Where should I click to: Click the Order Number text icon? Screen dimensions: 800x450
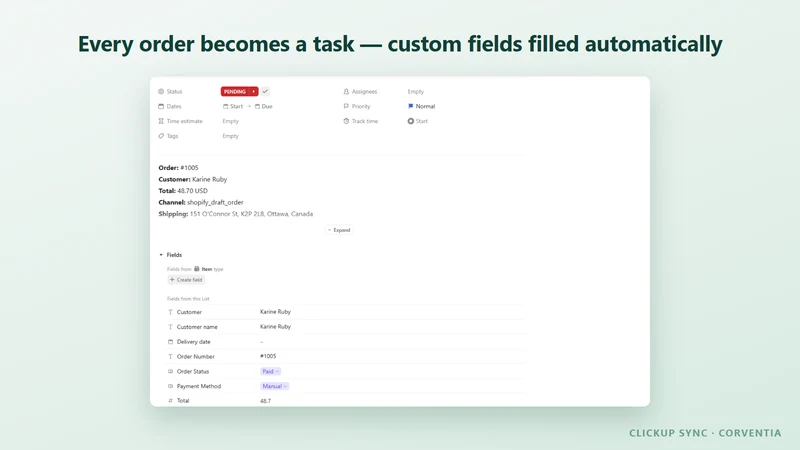point(170,356)
